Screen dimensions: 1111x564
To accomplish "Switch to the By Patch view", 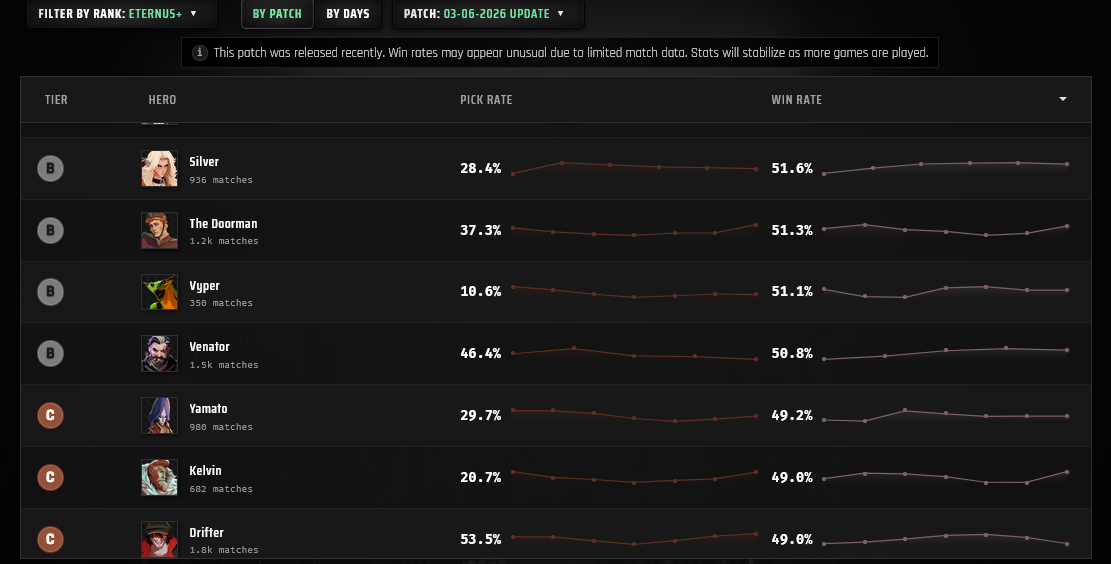I will pos(277,13).
